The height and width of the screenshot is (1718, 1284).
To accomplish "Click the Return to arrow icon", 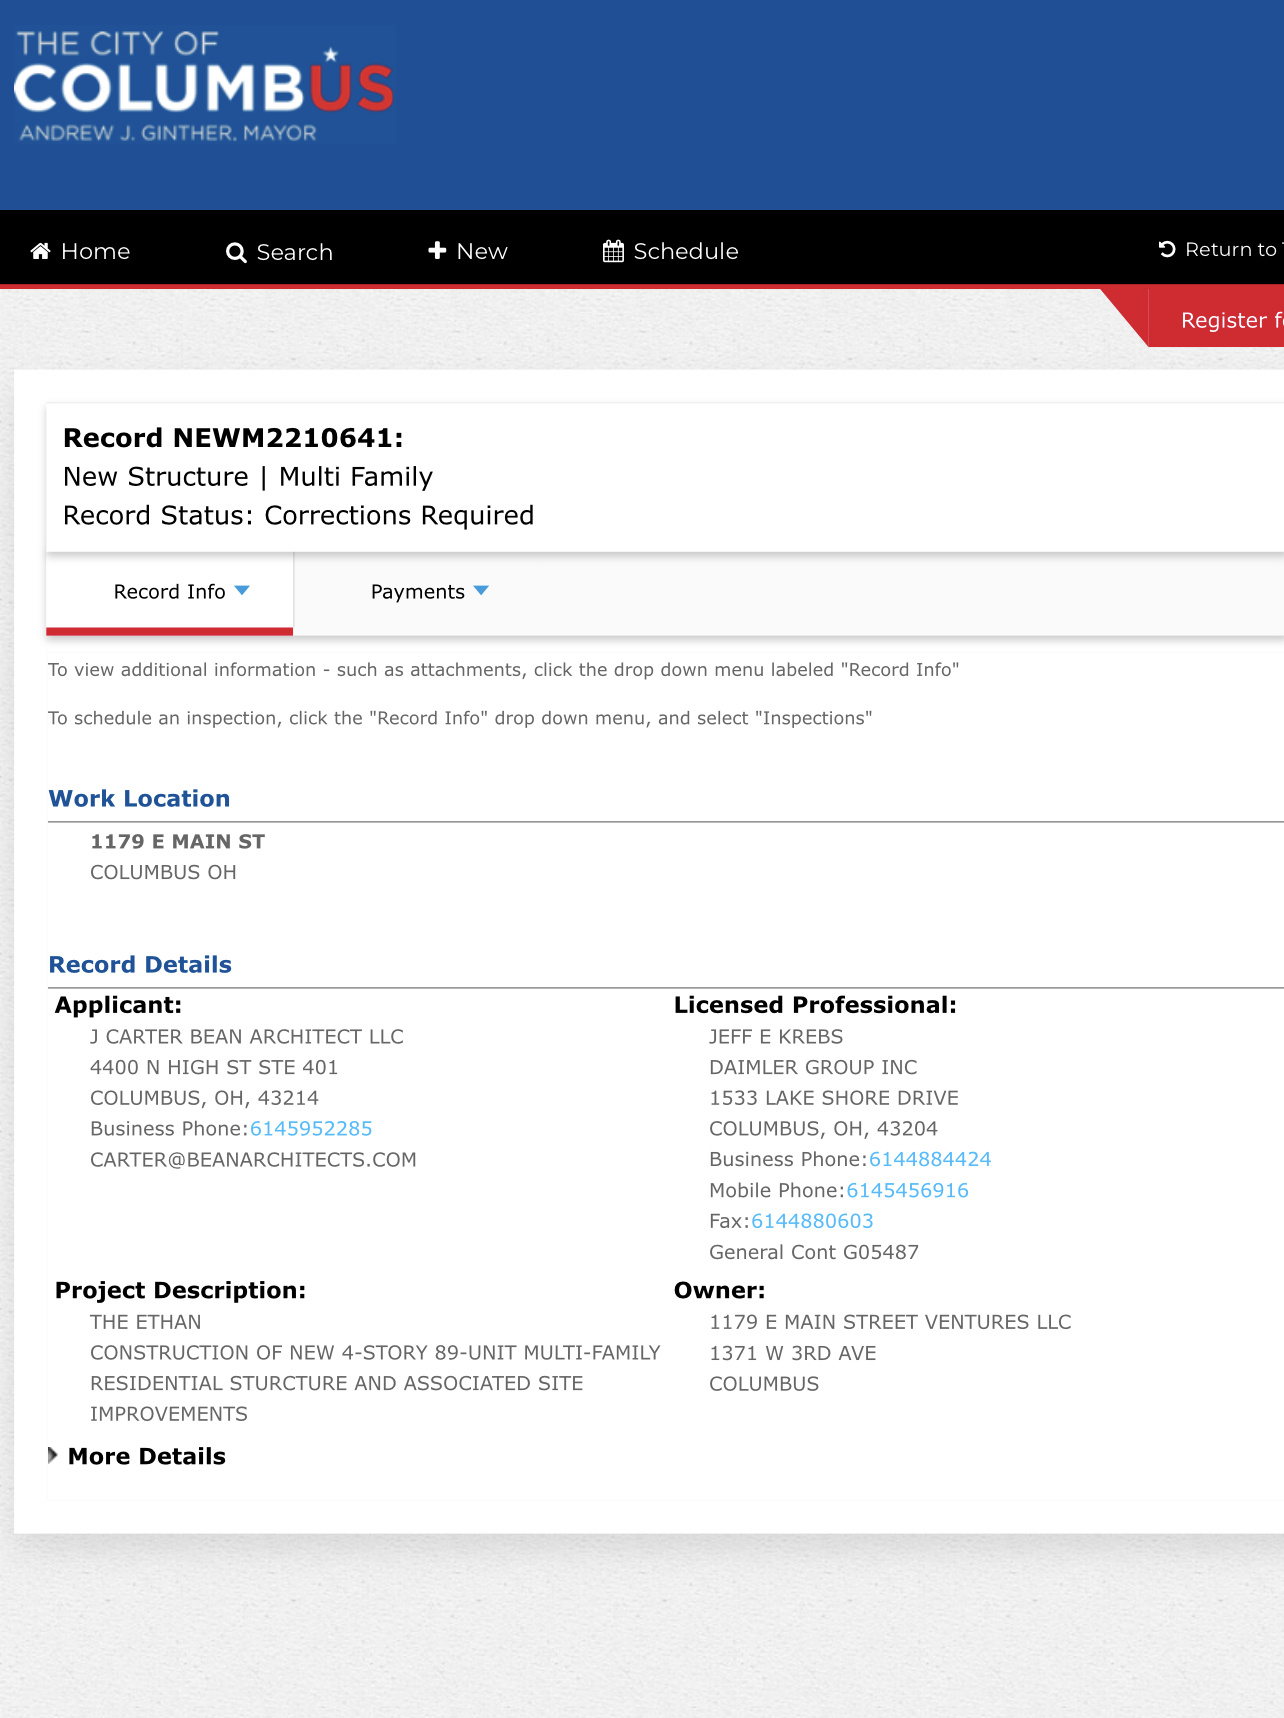I will click(x=1167, y=249).
